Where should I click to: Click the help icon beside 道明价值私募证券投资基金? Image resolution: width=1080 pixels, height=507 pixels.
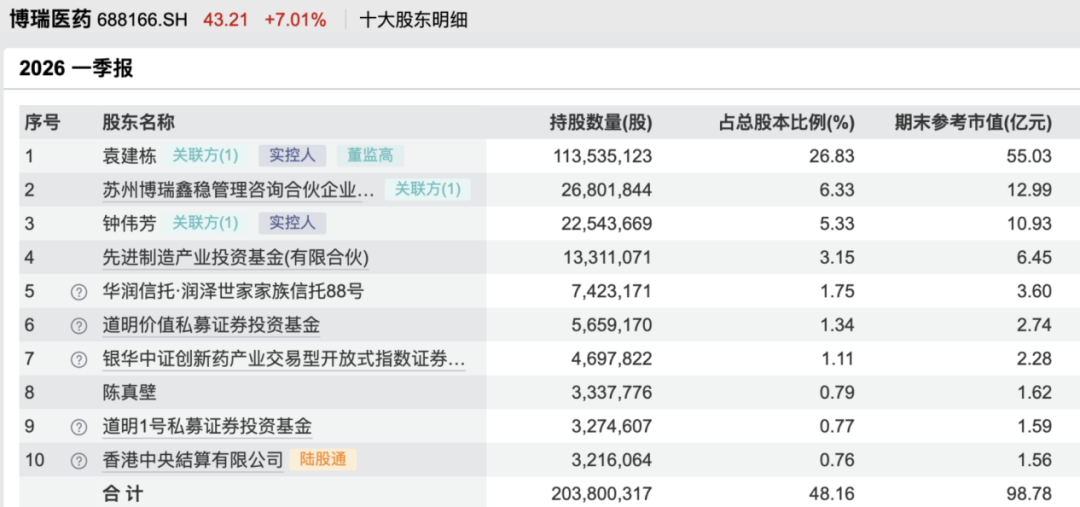point(79,325)
